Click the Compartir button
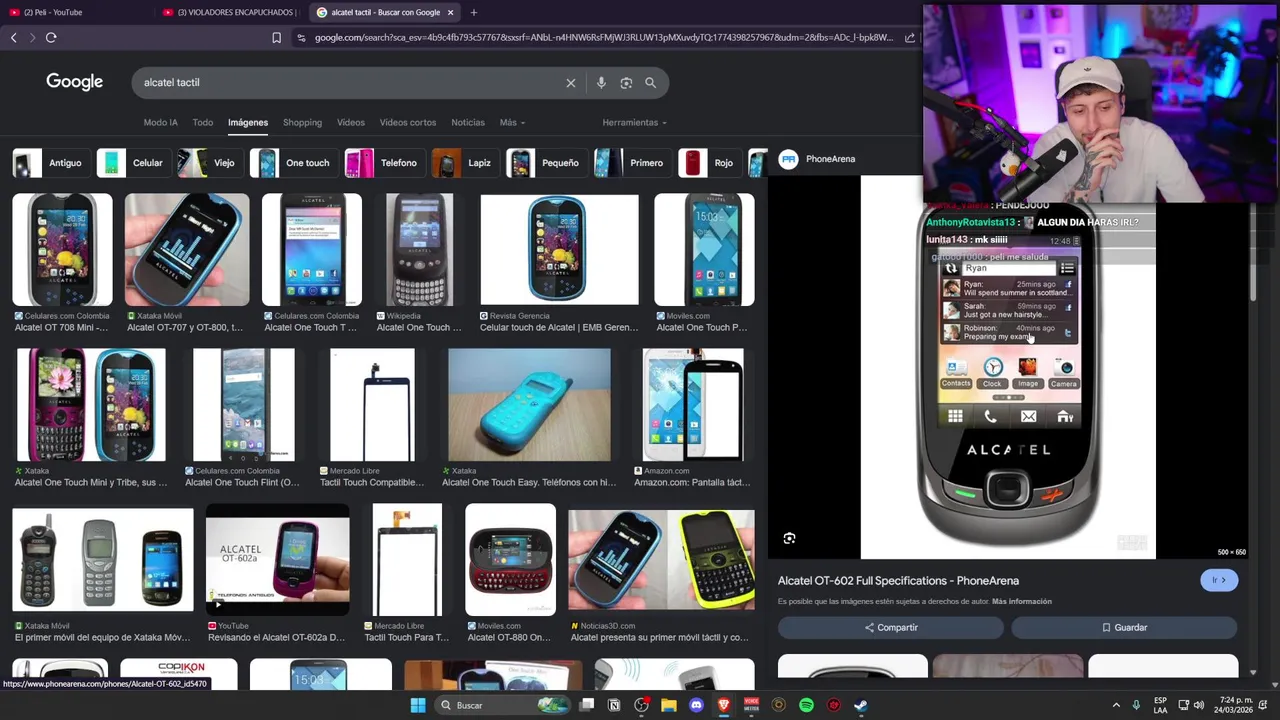Viewport: 1280px width, 720px height. point(891,628)
